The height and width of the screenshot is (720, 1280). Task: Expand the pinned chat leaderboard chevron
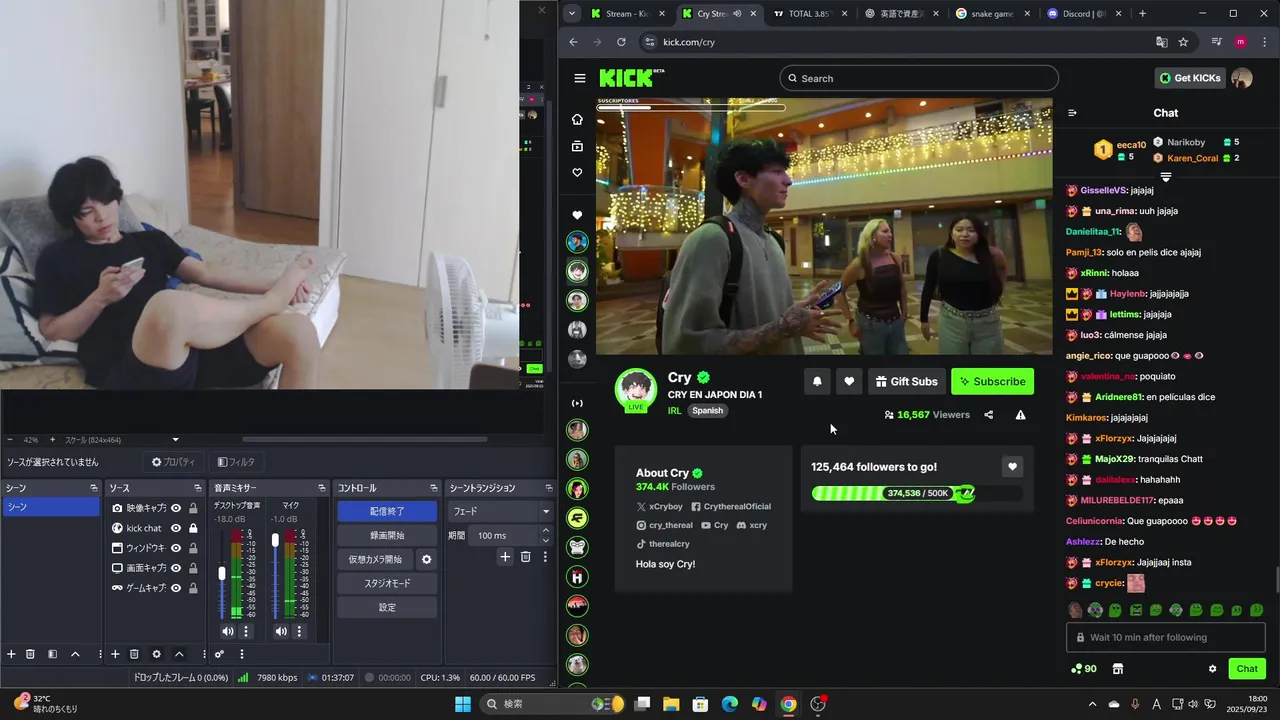pyautogui.click(x=1165, y=176)
